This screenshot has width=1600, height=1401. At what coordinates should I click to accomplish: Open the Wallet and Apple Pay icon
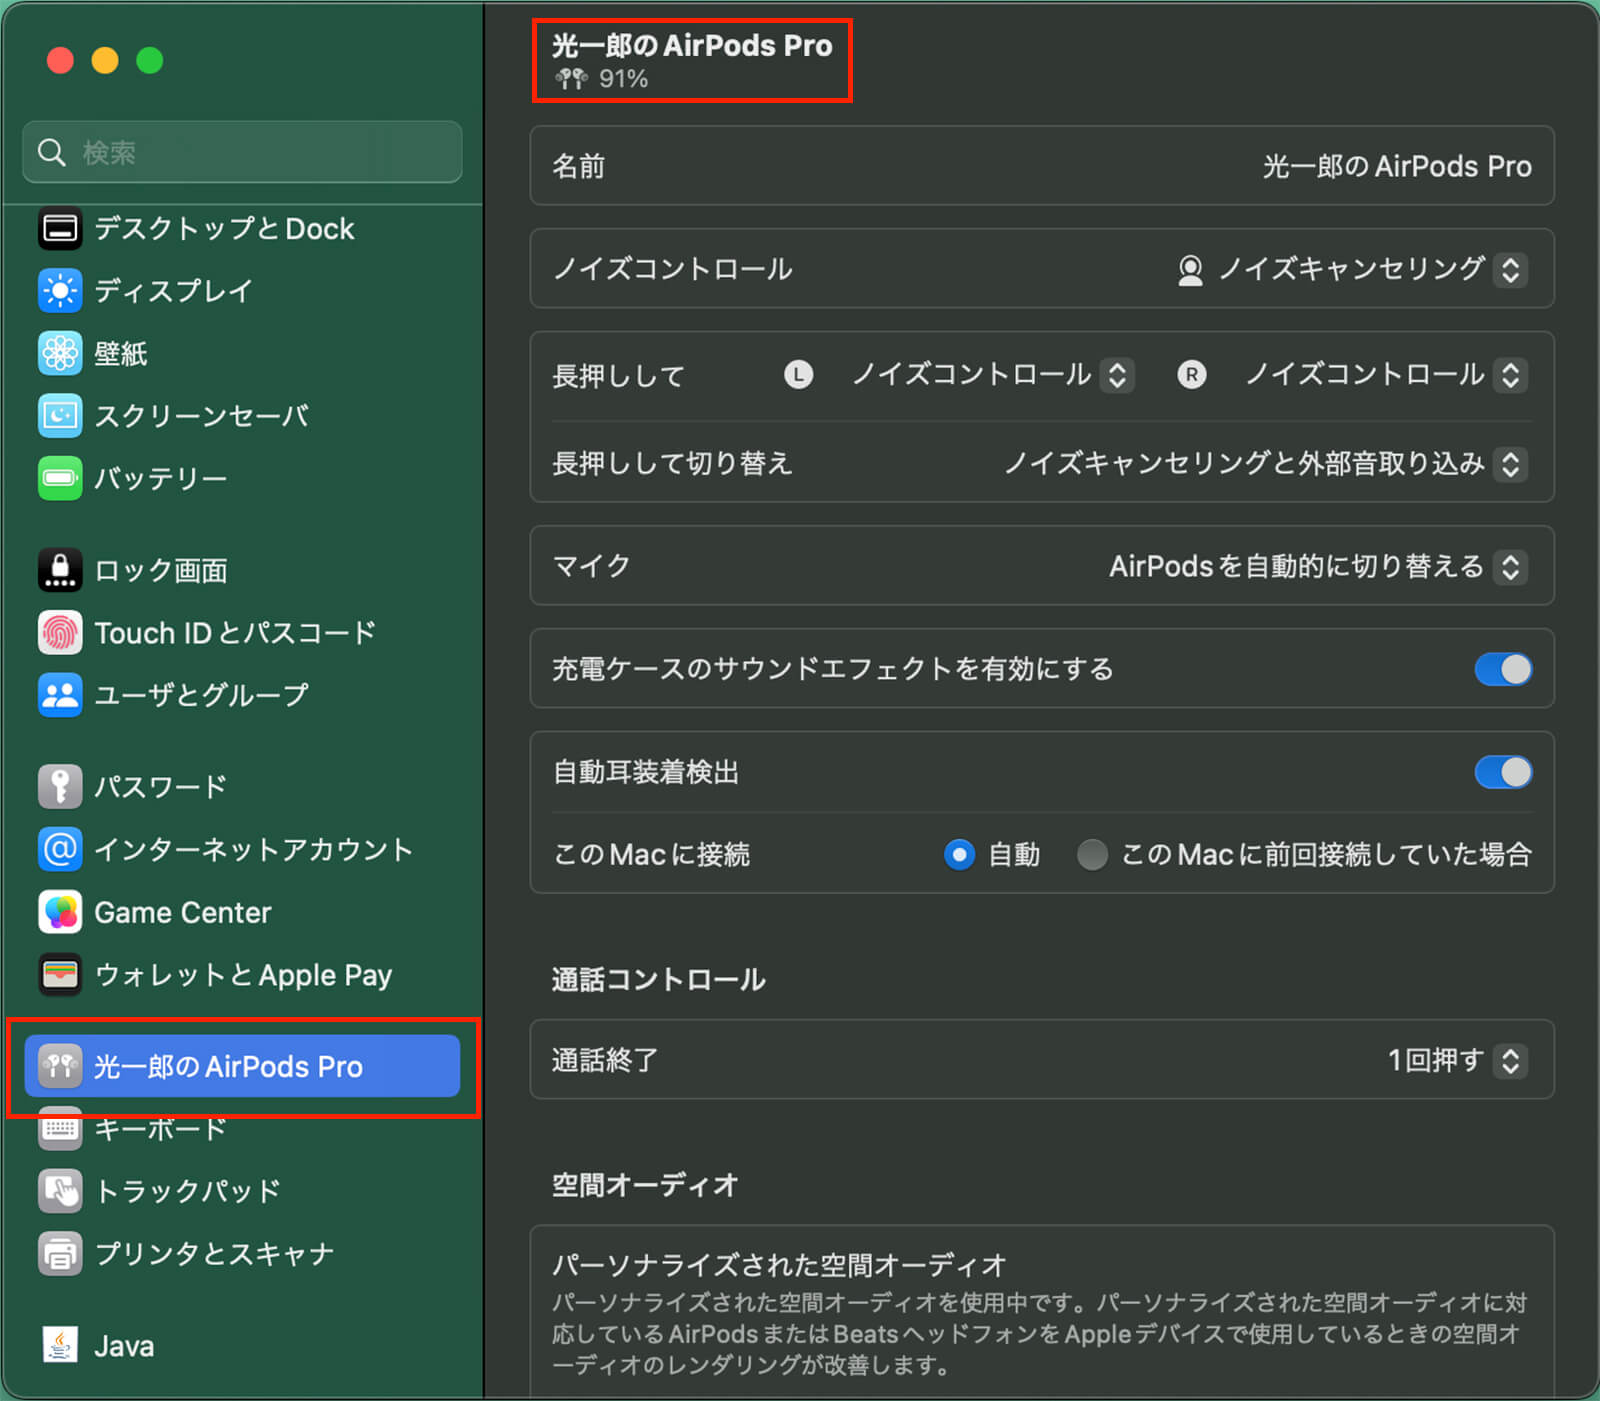[60, 974]
